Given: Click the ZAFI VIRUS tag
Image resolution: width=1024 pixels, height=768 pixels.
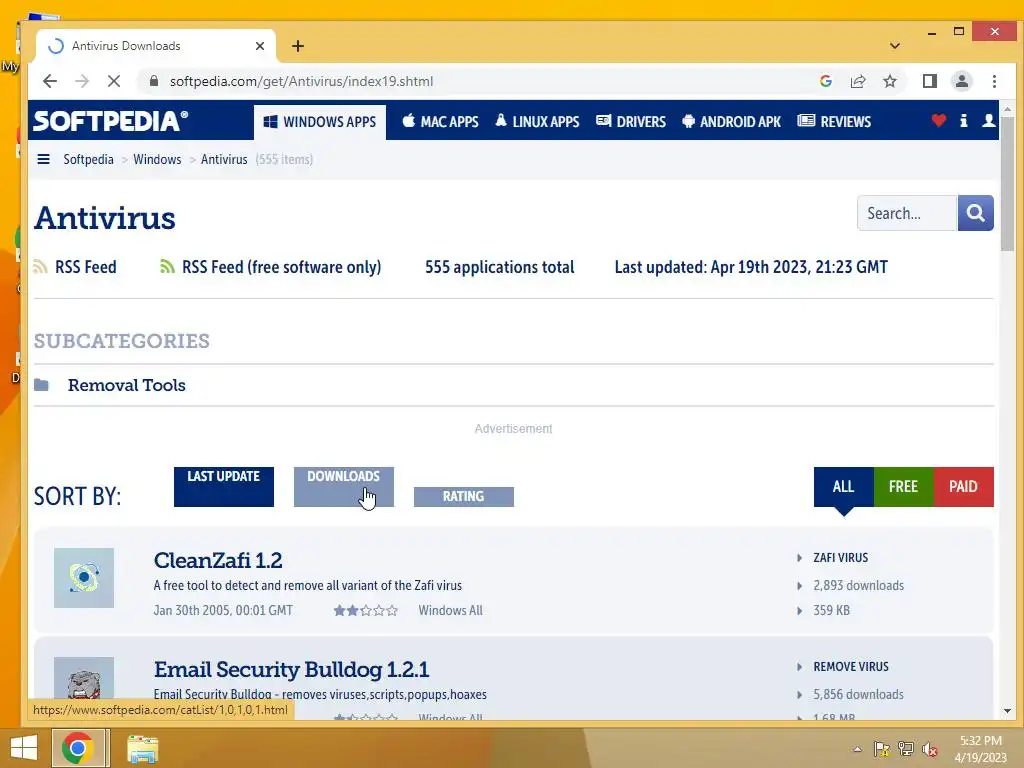Looking at the screenshot, I should [840, 558].
